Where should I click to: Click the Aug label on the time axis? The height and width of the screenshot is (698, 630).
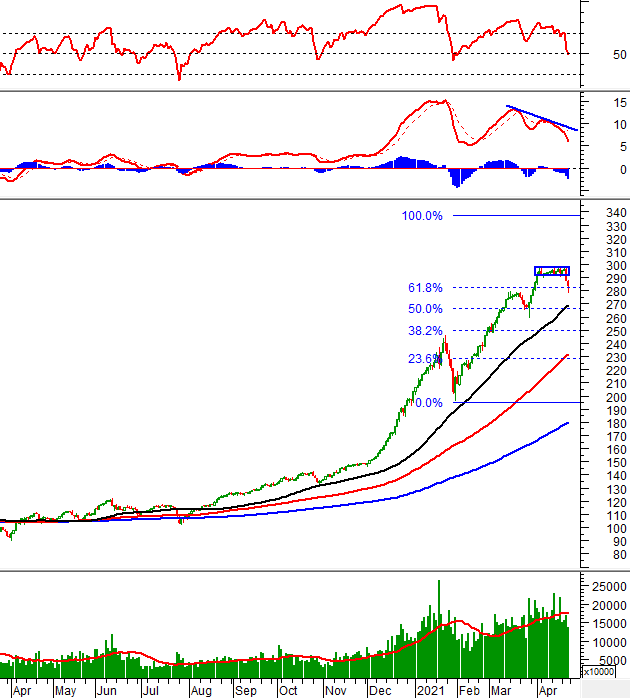201,691
